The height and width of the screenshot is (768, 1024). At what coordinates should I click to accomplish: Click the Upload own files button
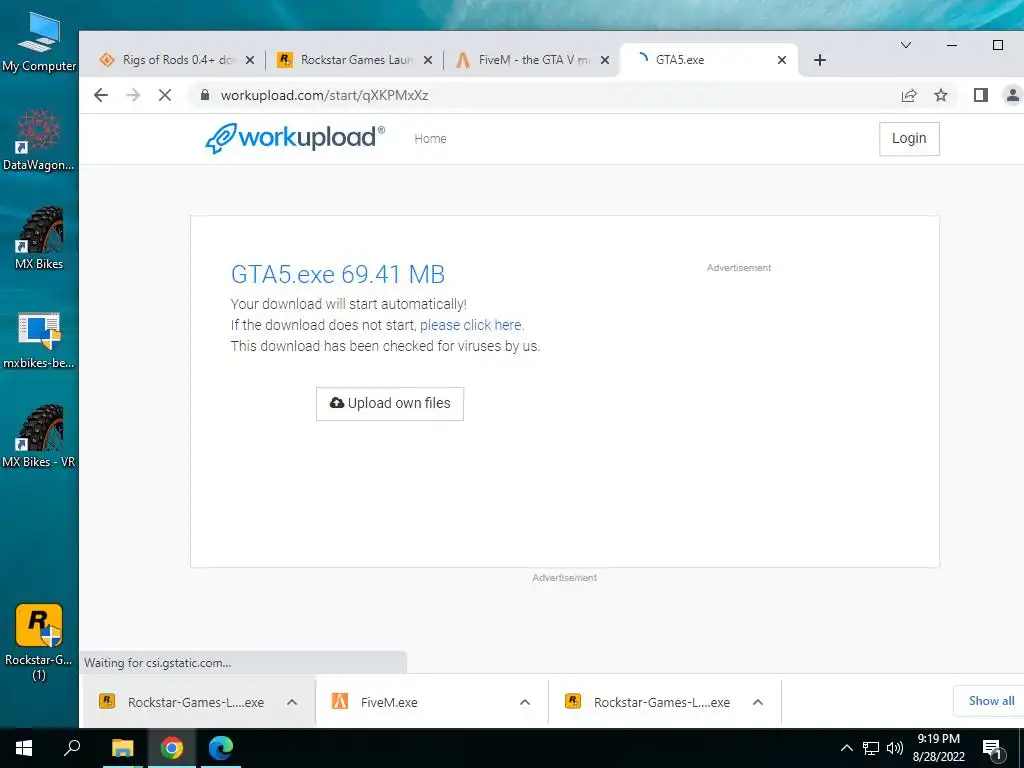click(x=390, y=404)
